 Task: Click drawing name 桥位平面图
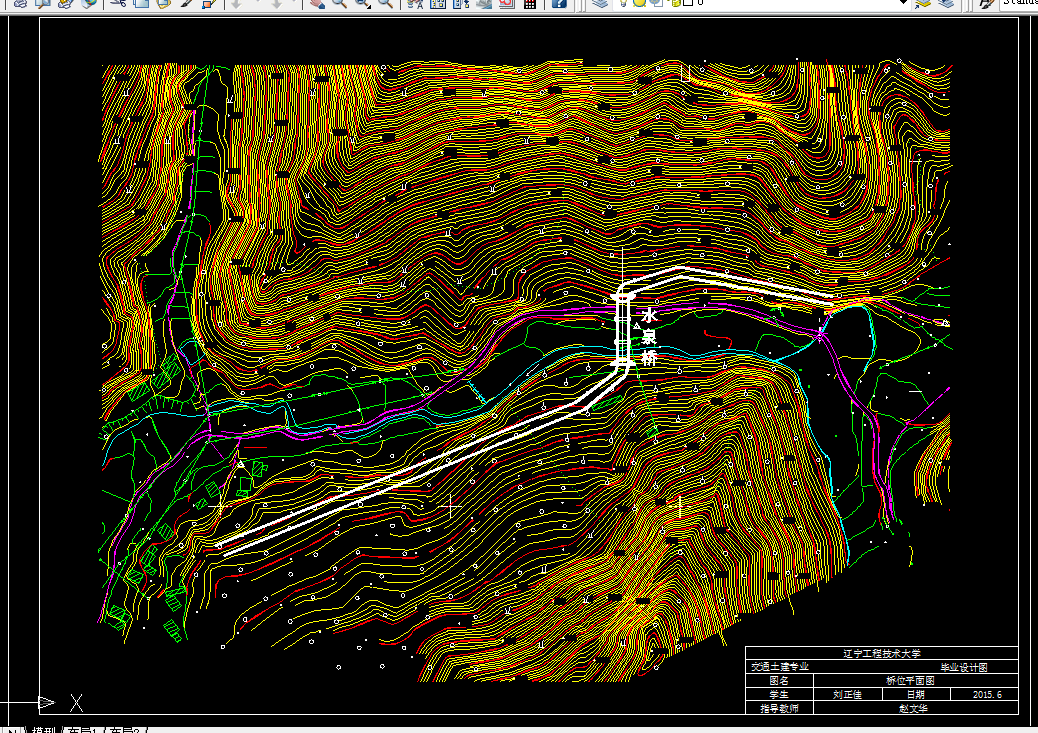[910, 681]
